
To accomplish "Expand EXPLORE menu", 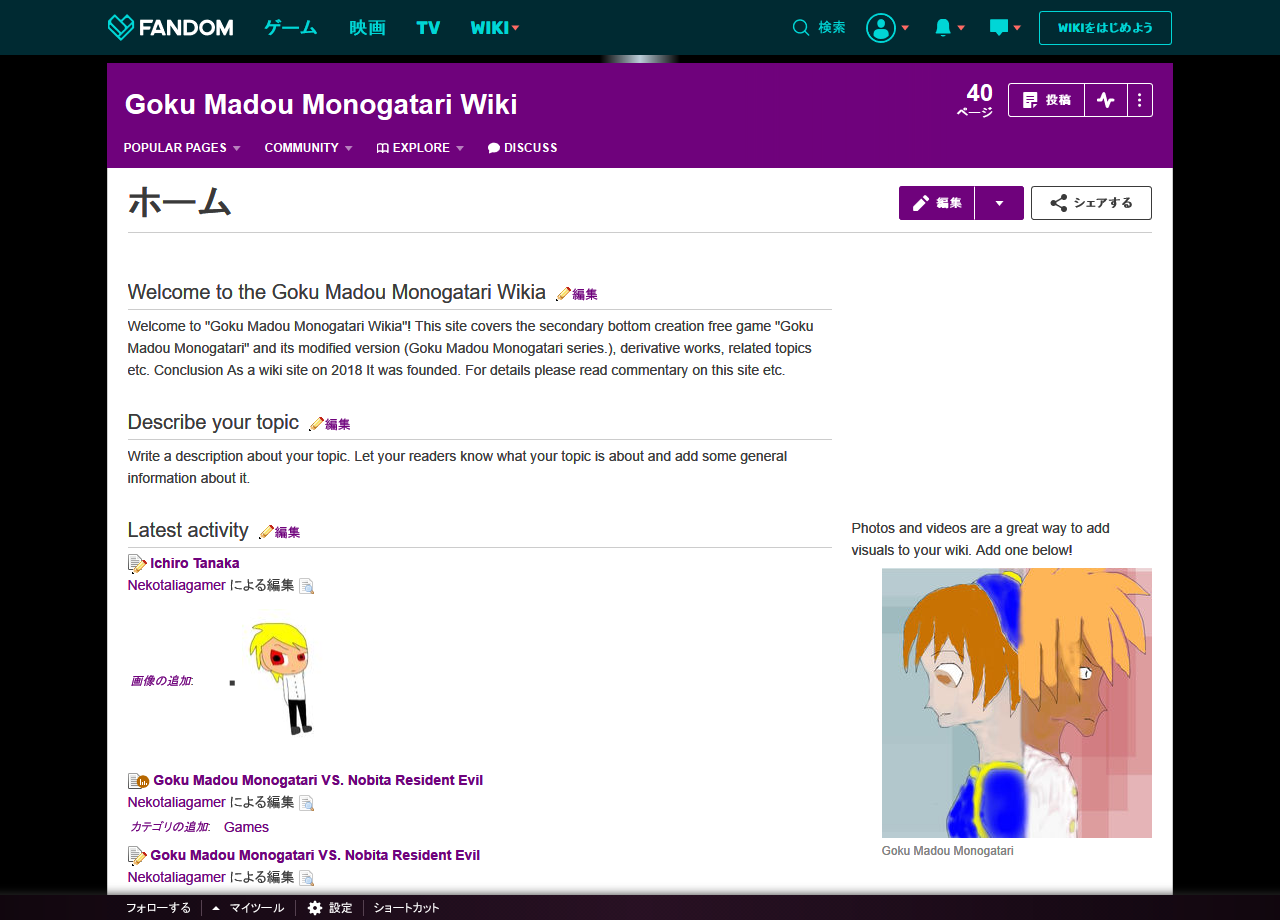I will [420, 148].
